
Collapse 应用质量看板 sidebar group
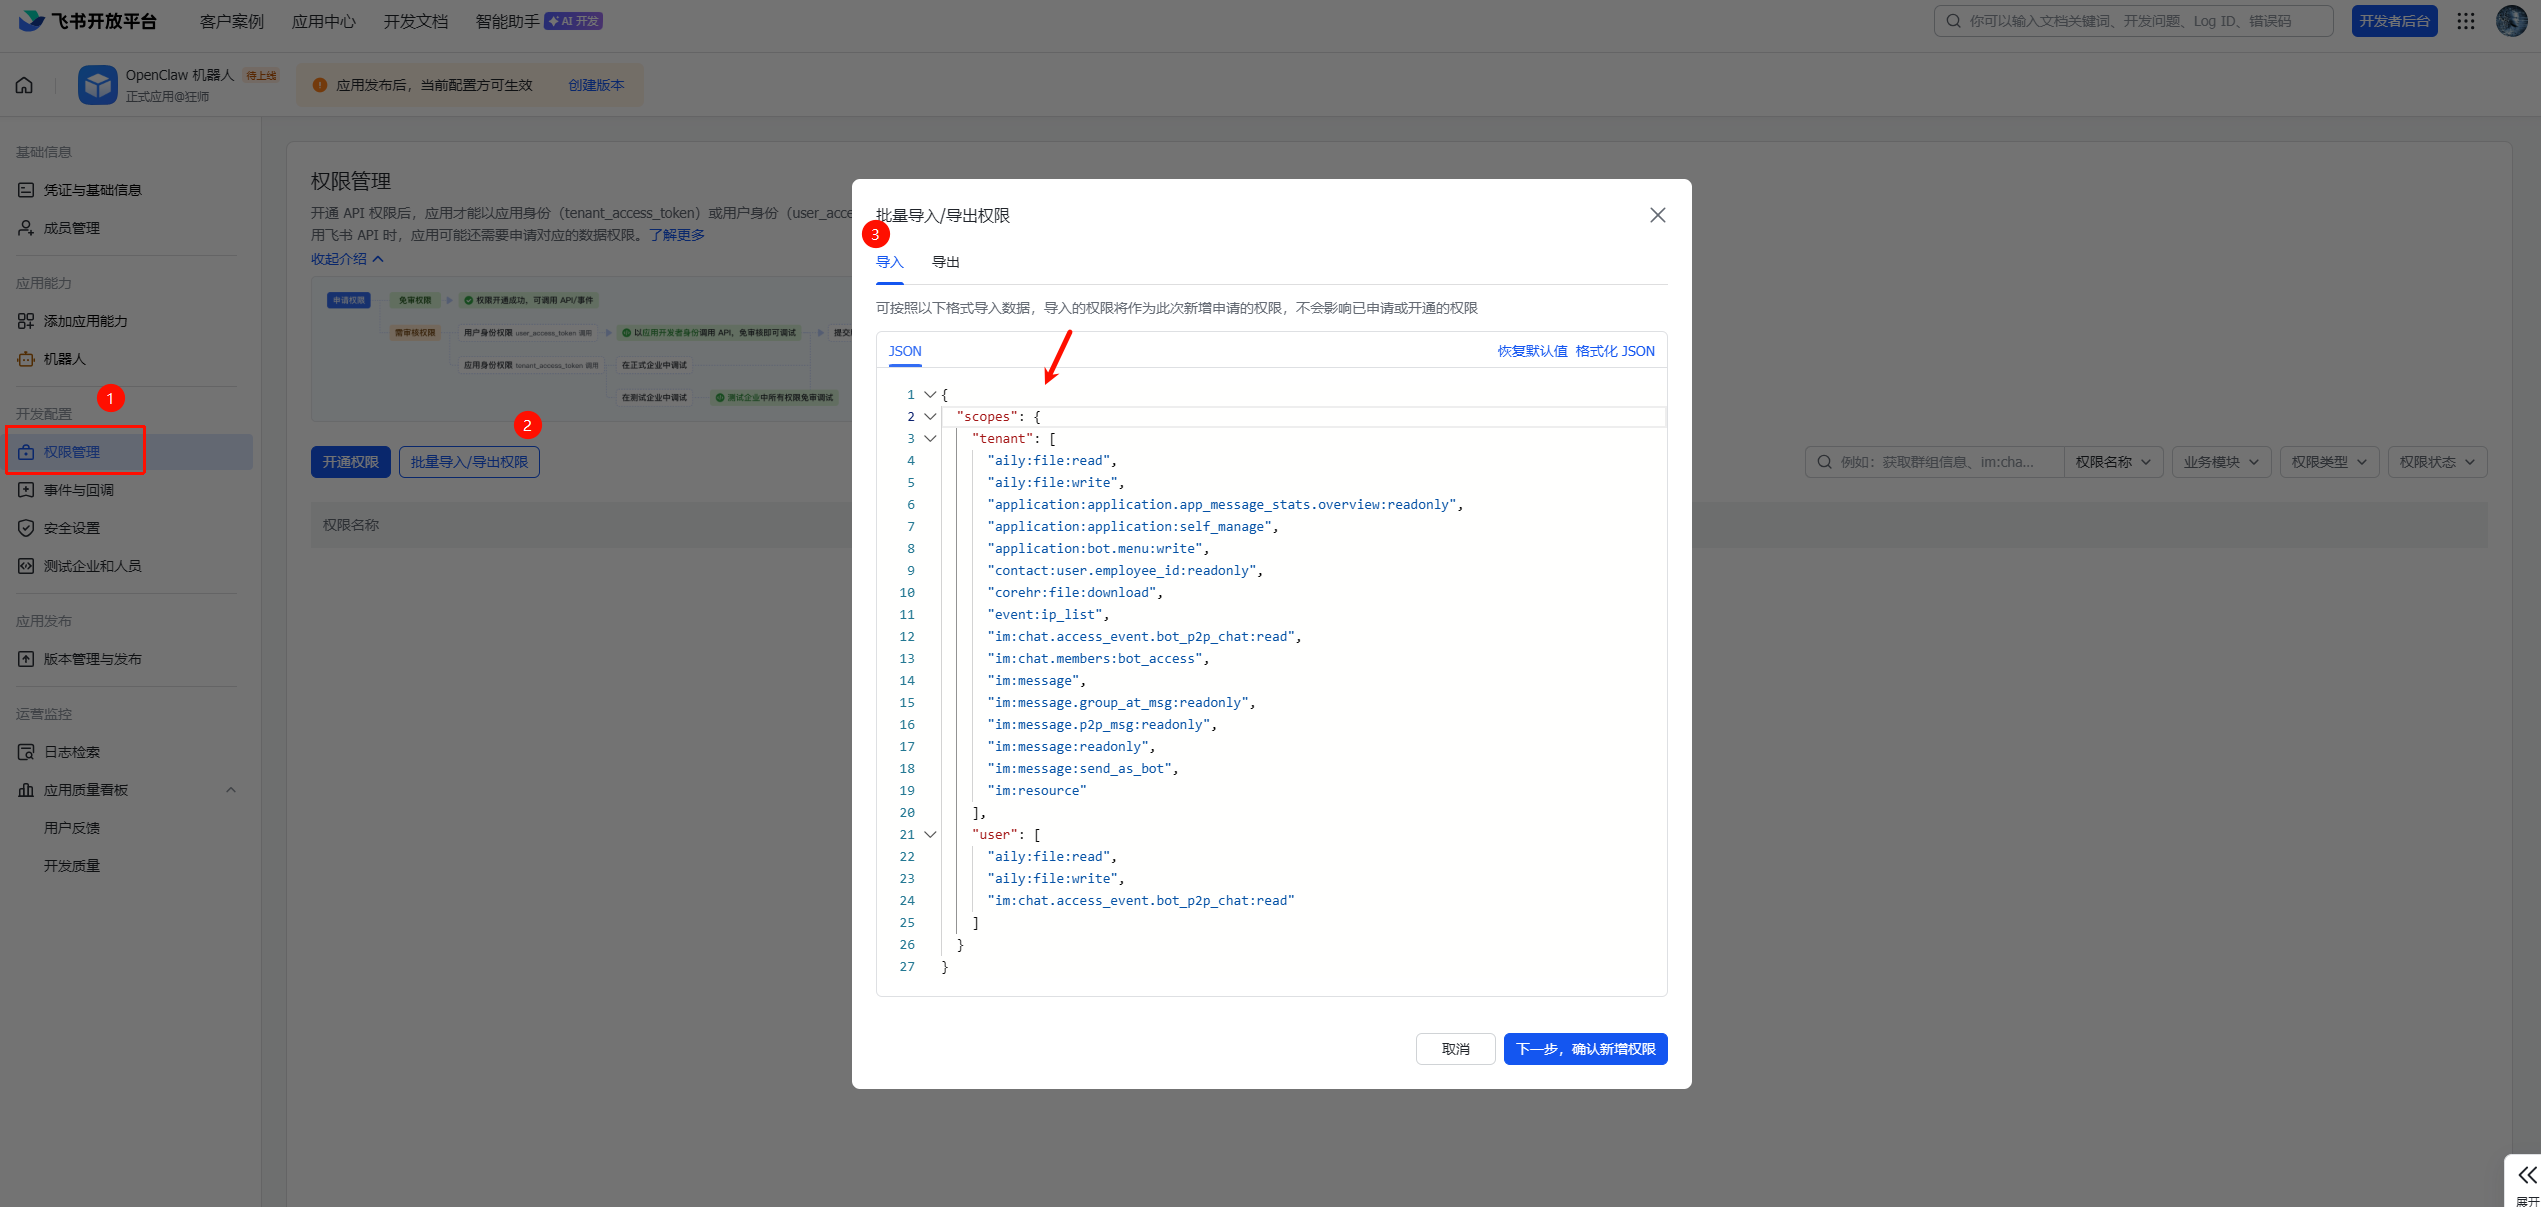click(231, 790)
